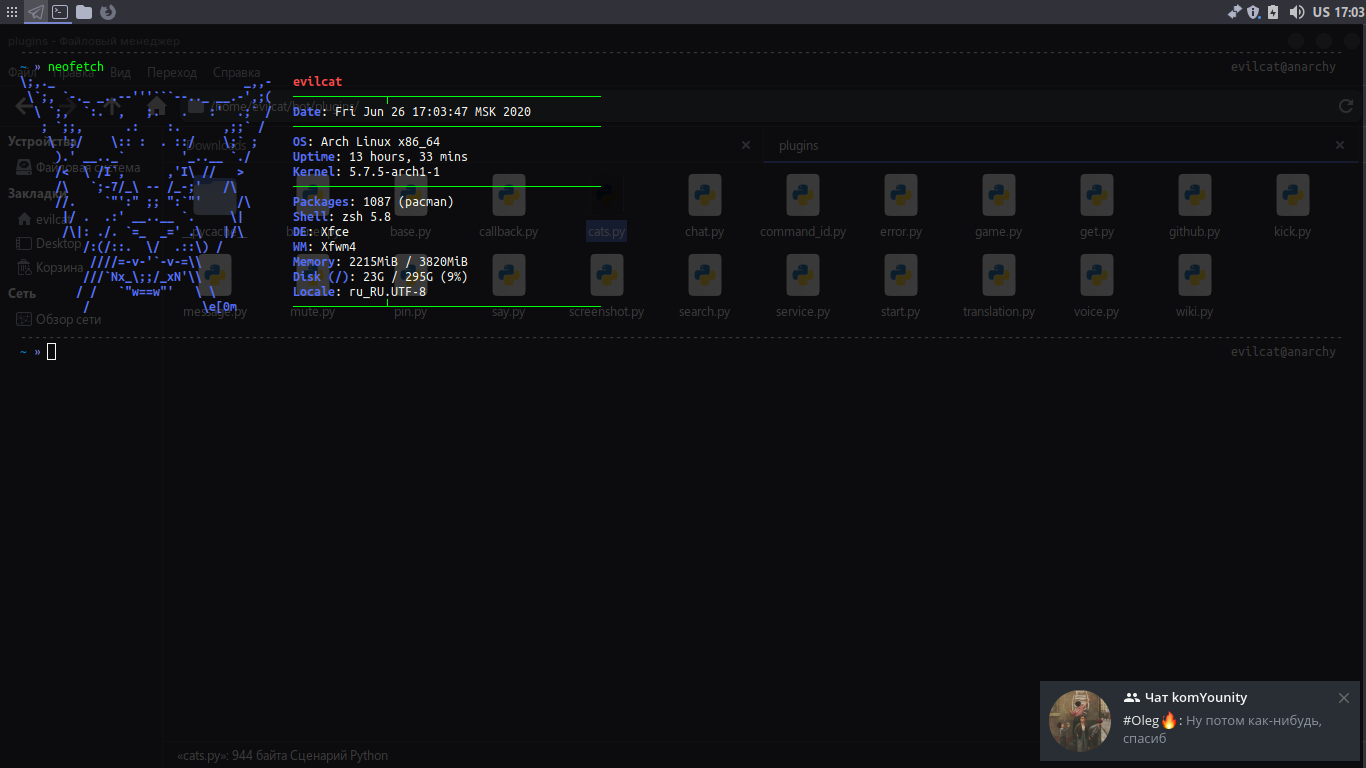This screenshot has width=1366, height=768.
Task: Go forward using the file manager's right arrow
Action: click(68, 106)
